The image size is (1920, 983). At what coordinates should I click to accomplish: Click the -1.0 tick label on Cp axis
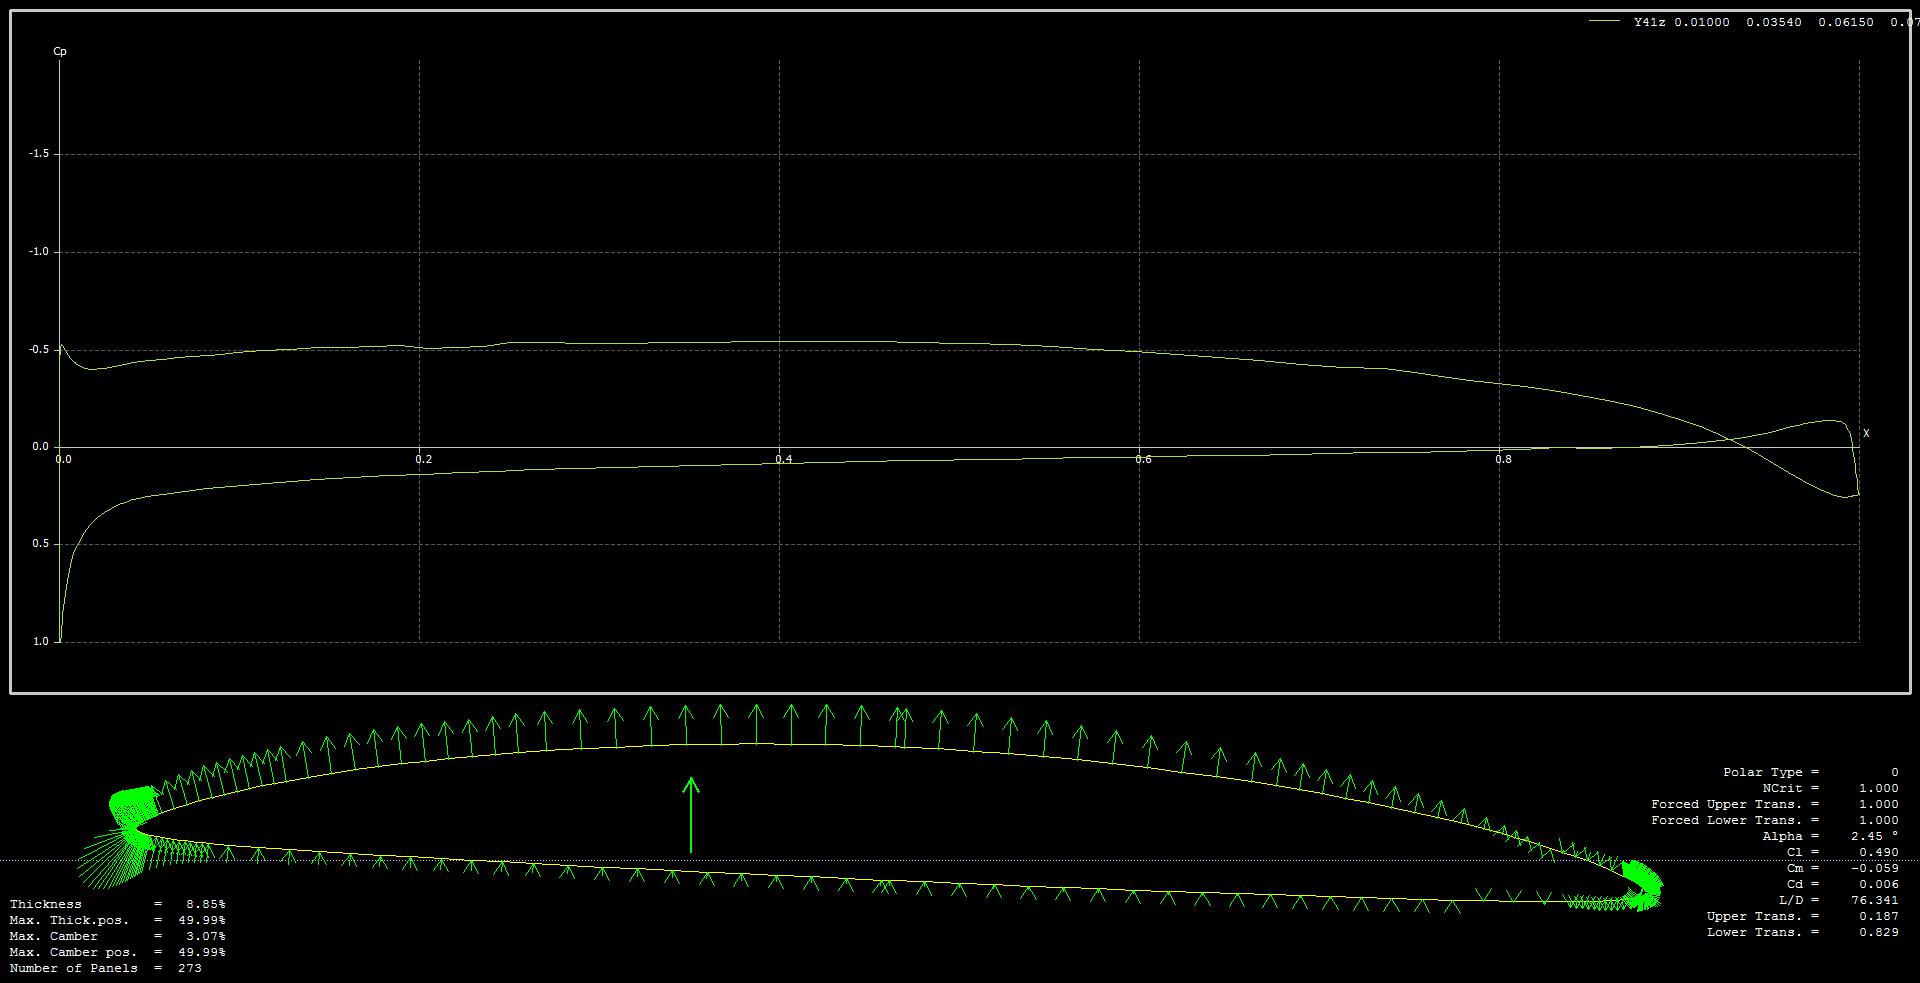[38, 252]
